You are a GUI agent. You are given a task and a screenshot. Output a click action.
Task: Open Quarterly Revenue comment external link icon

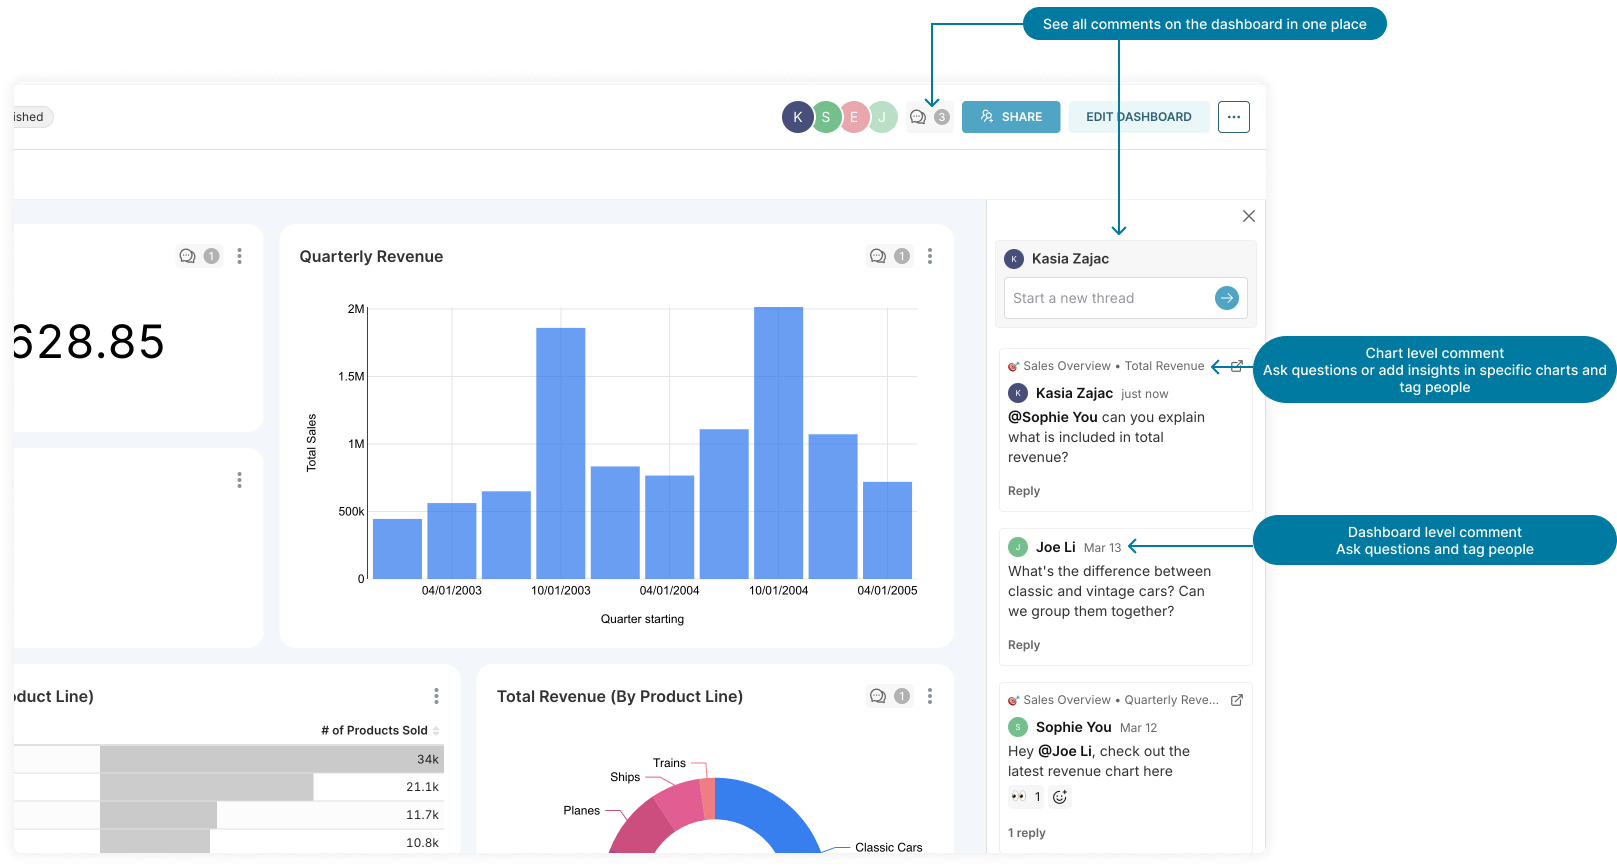pos(1237,700)
